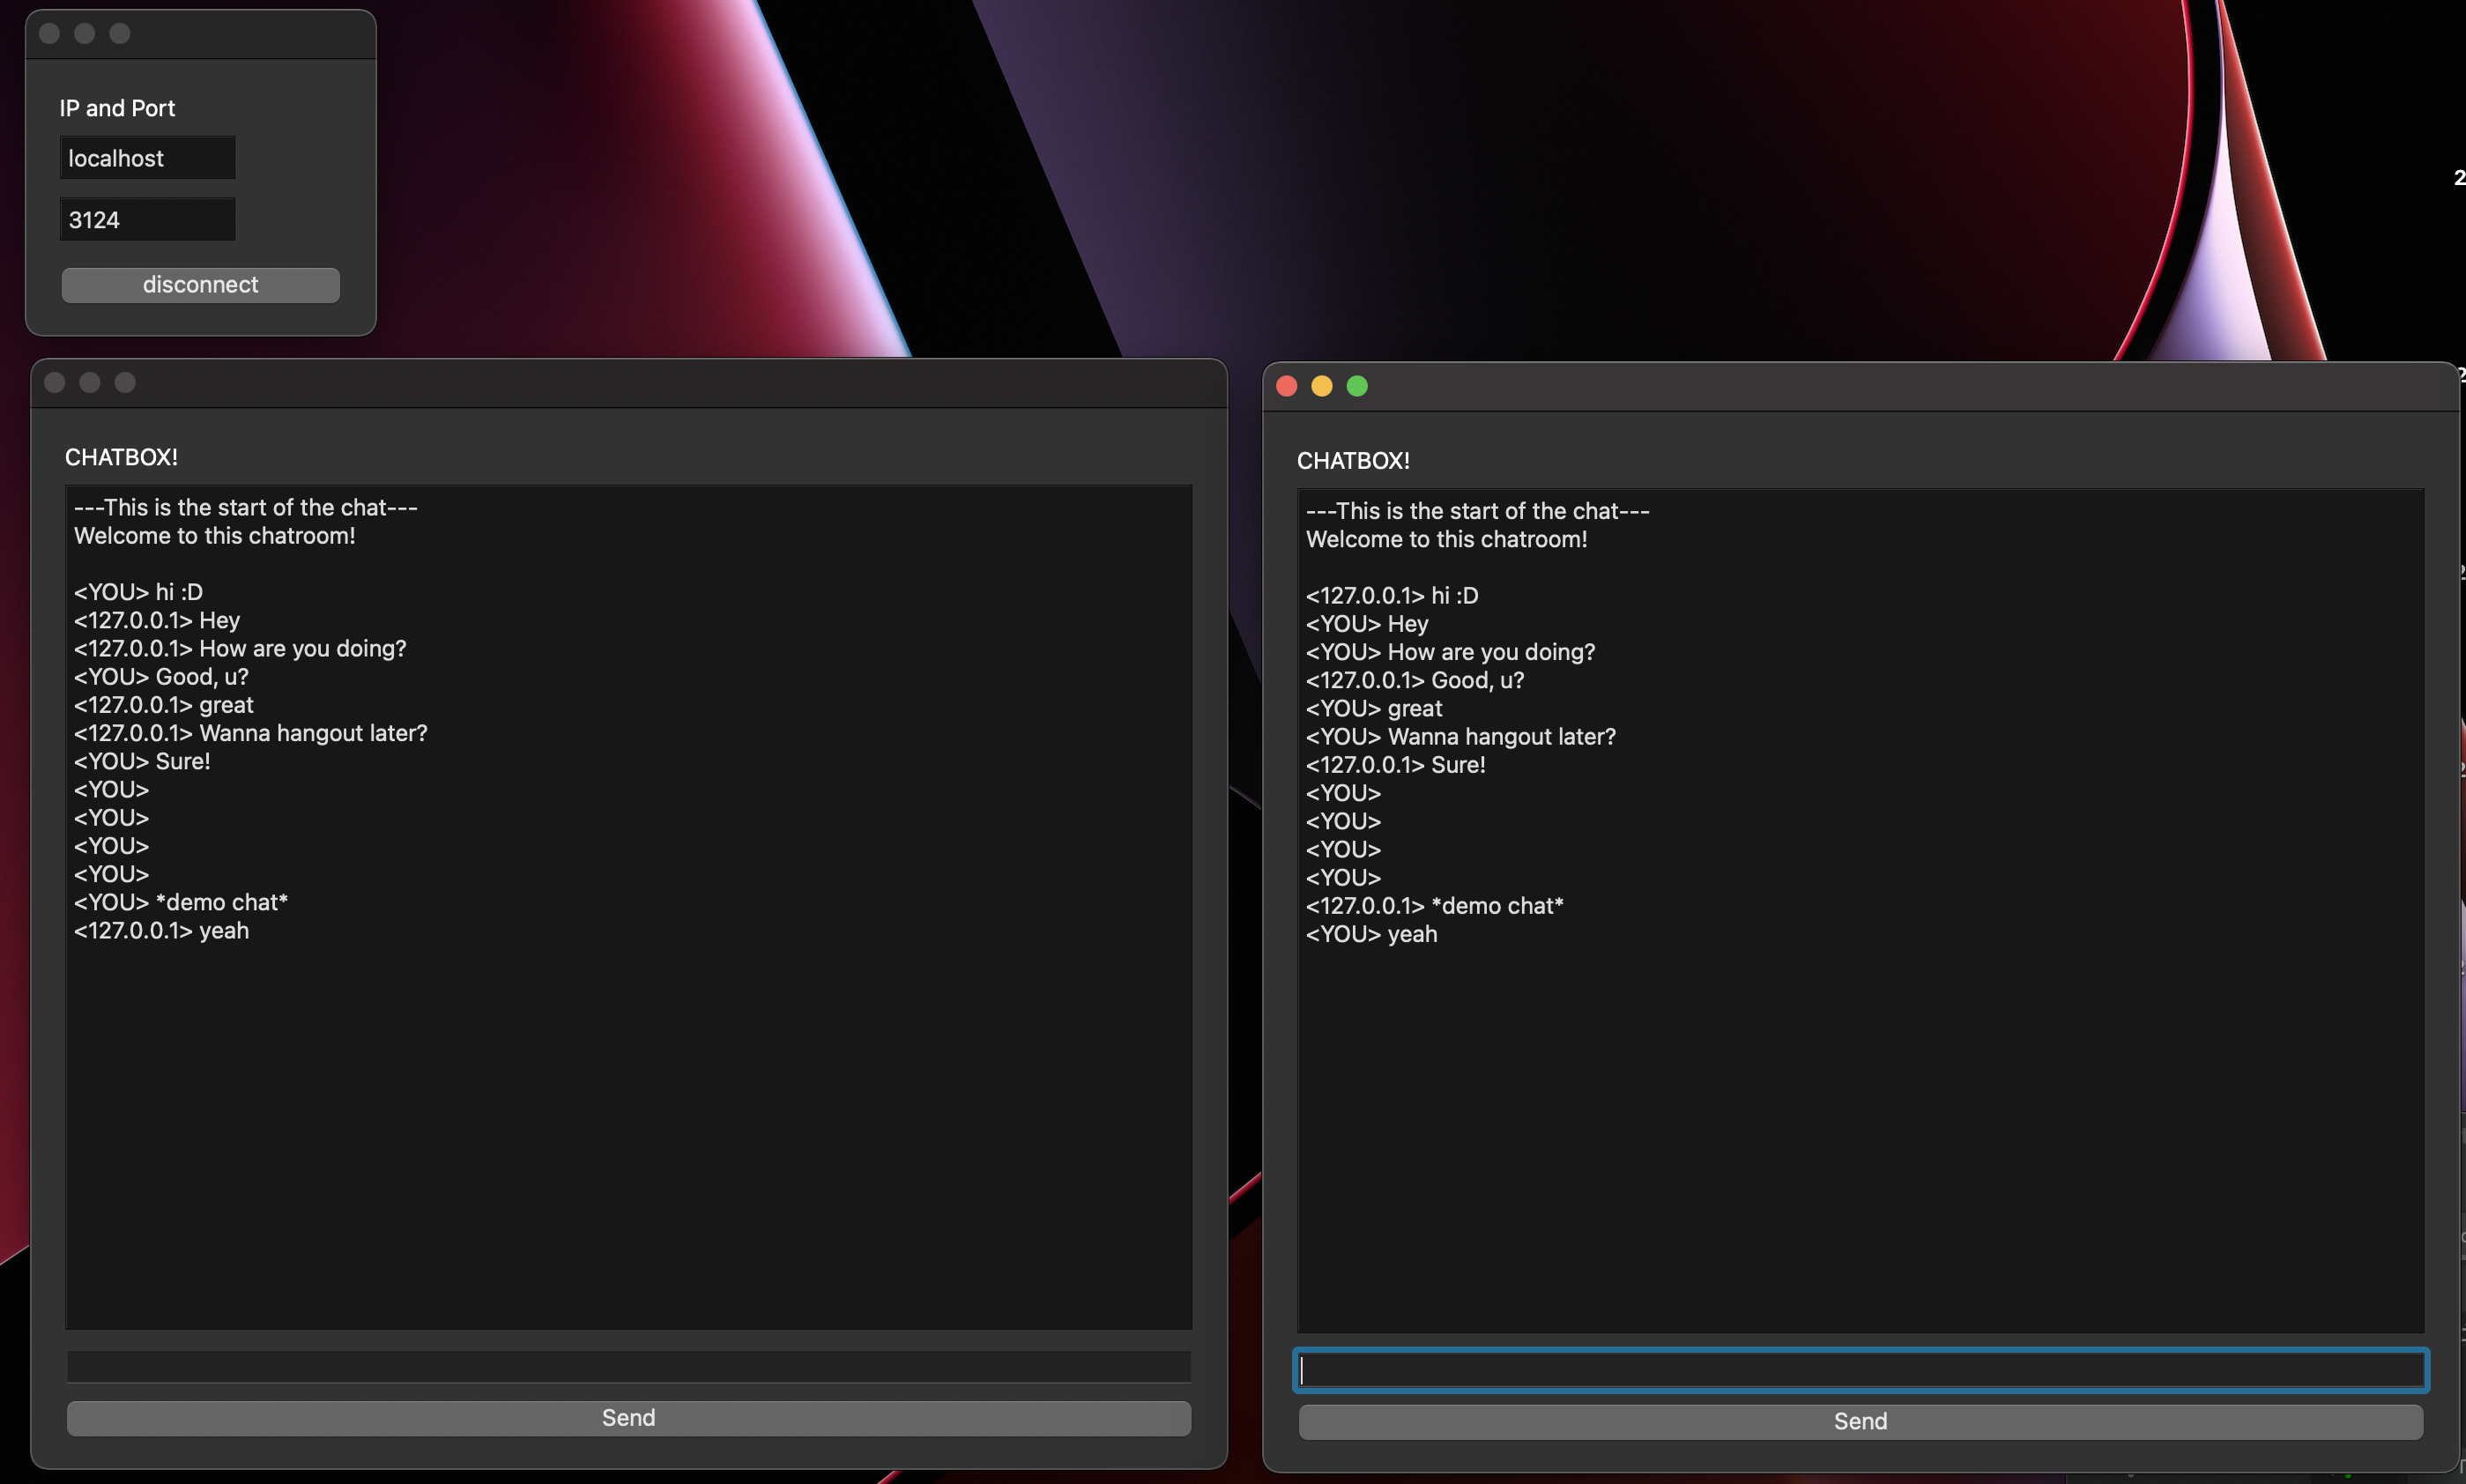
Task: Click the 3124 port number field
Action: (147, 220)
